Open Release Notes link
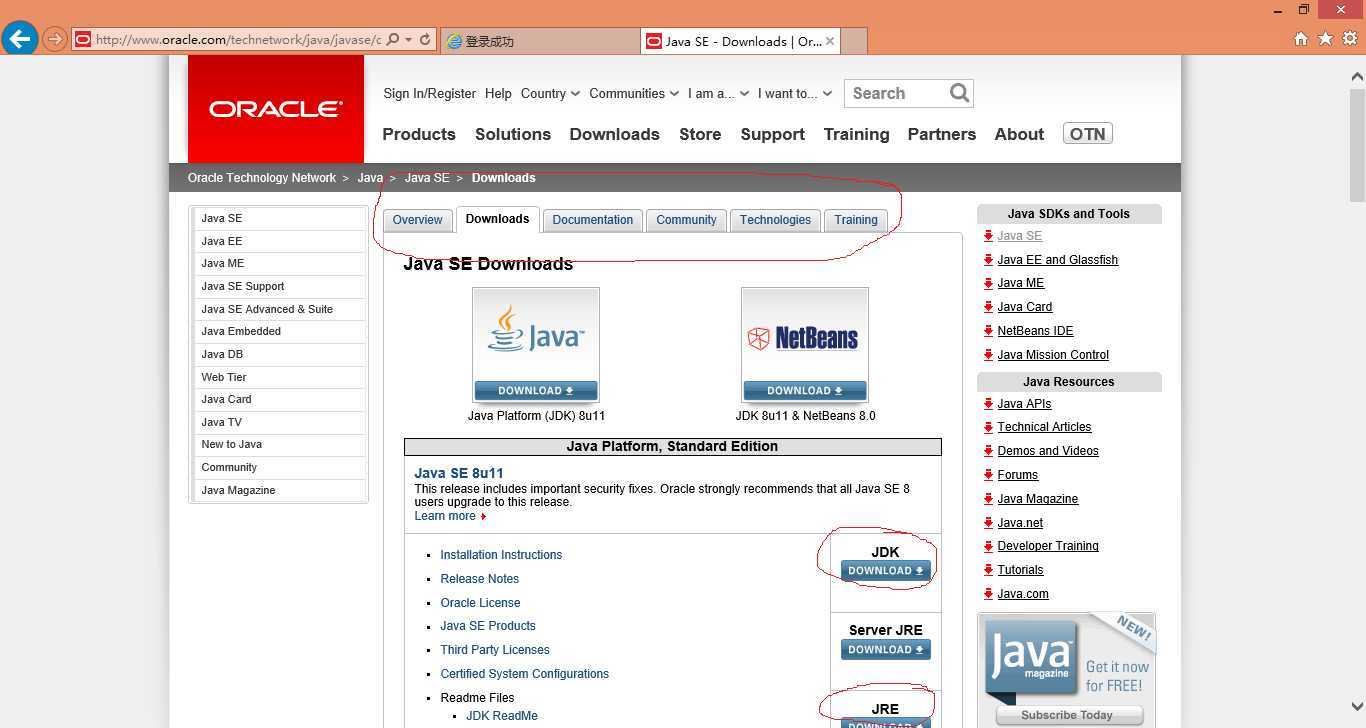1366x728 pixels. coord(479,579)
